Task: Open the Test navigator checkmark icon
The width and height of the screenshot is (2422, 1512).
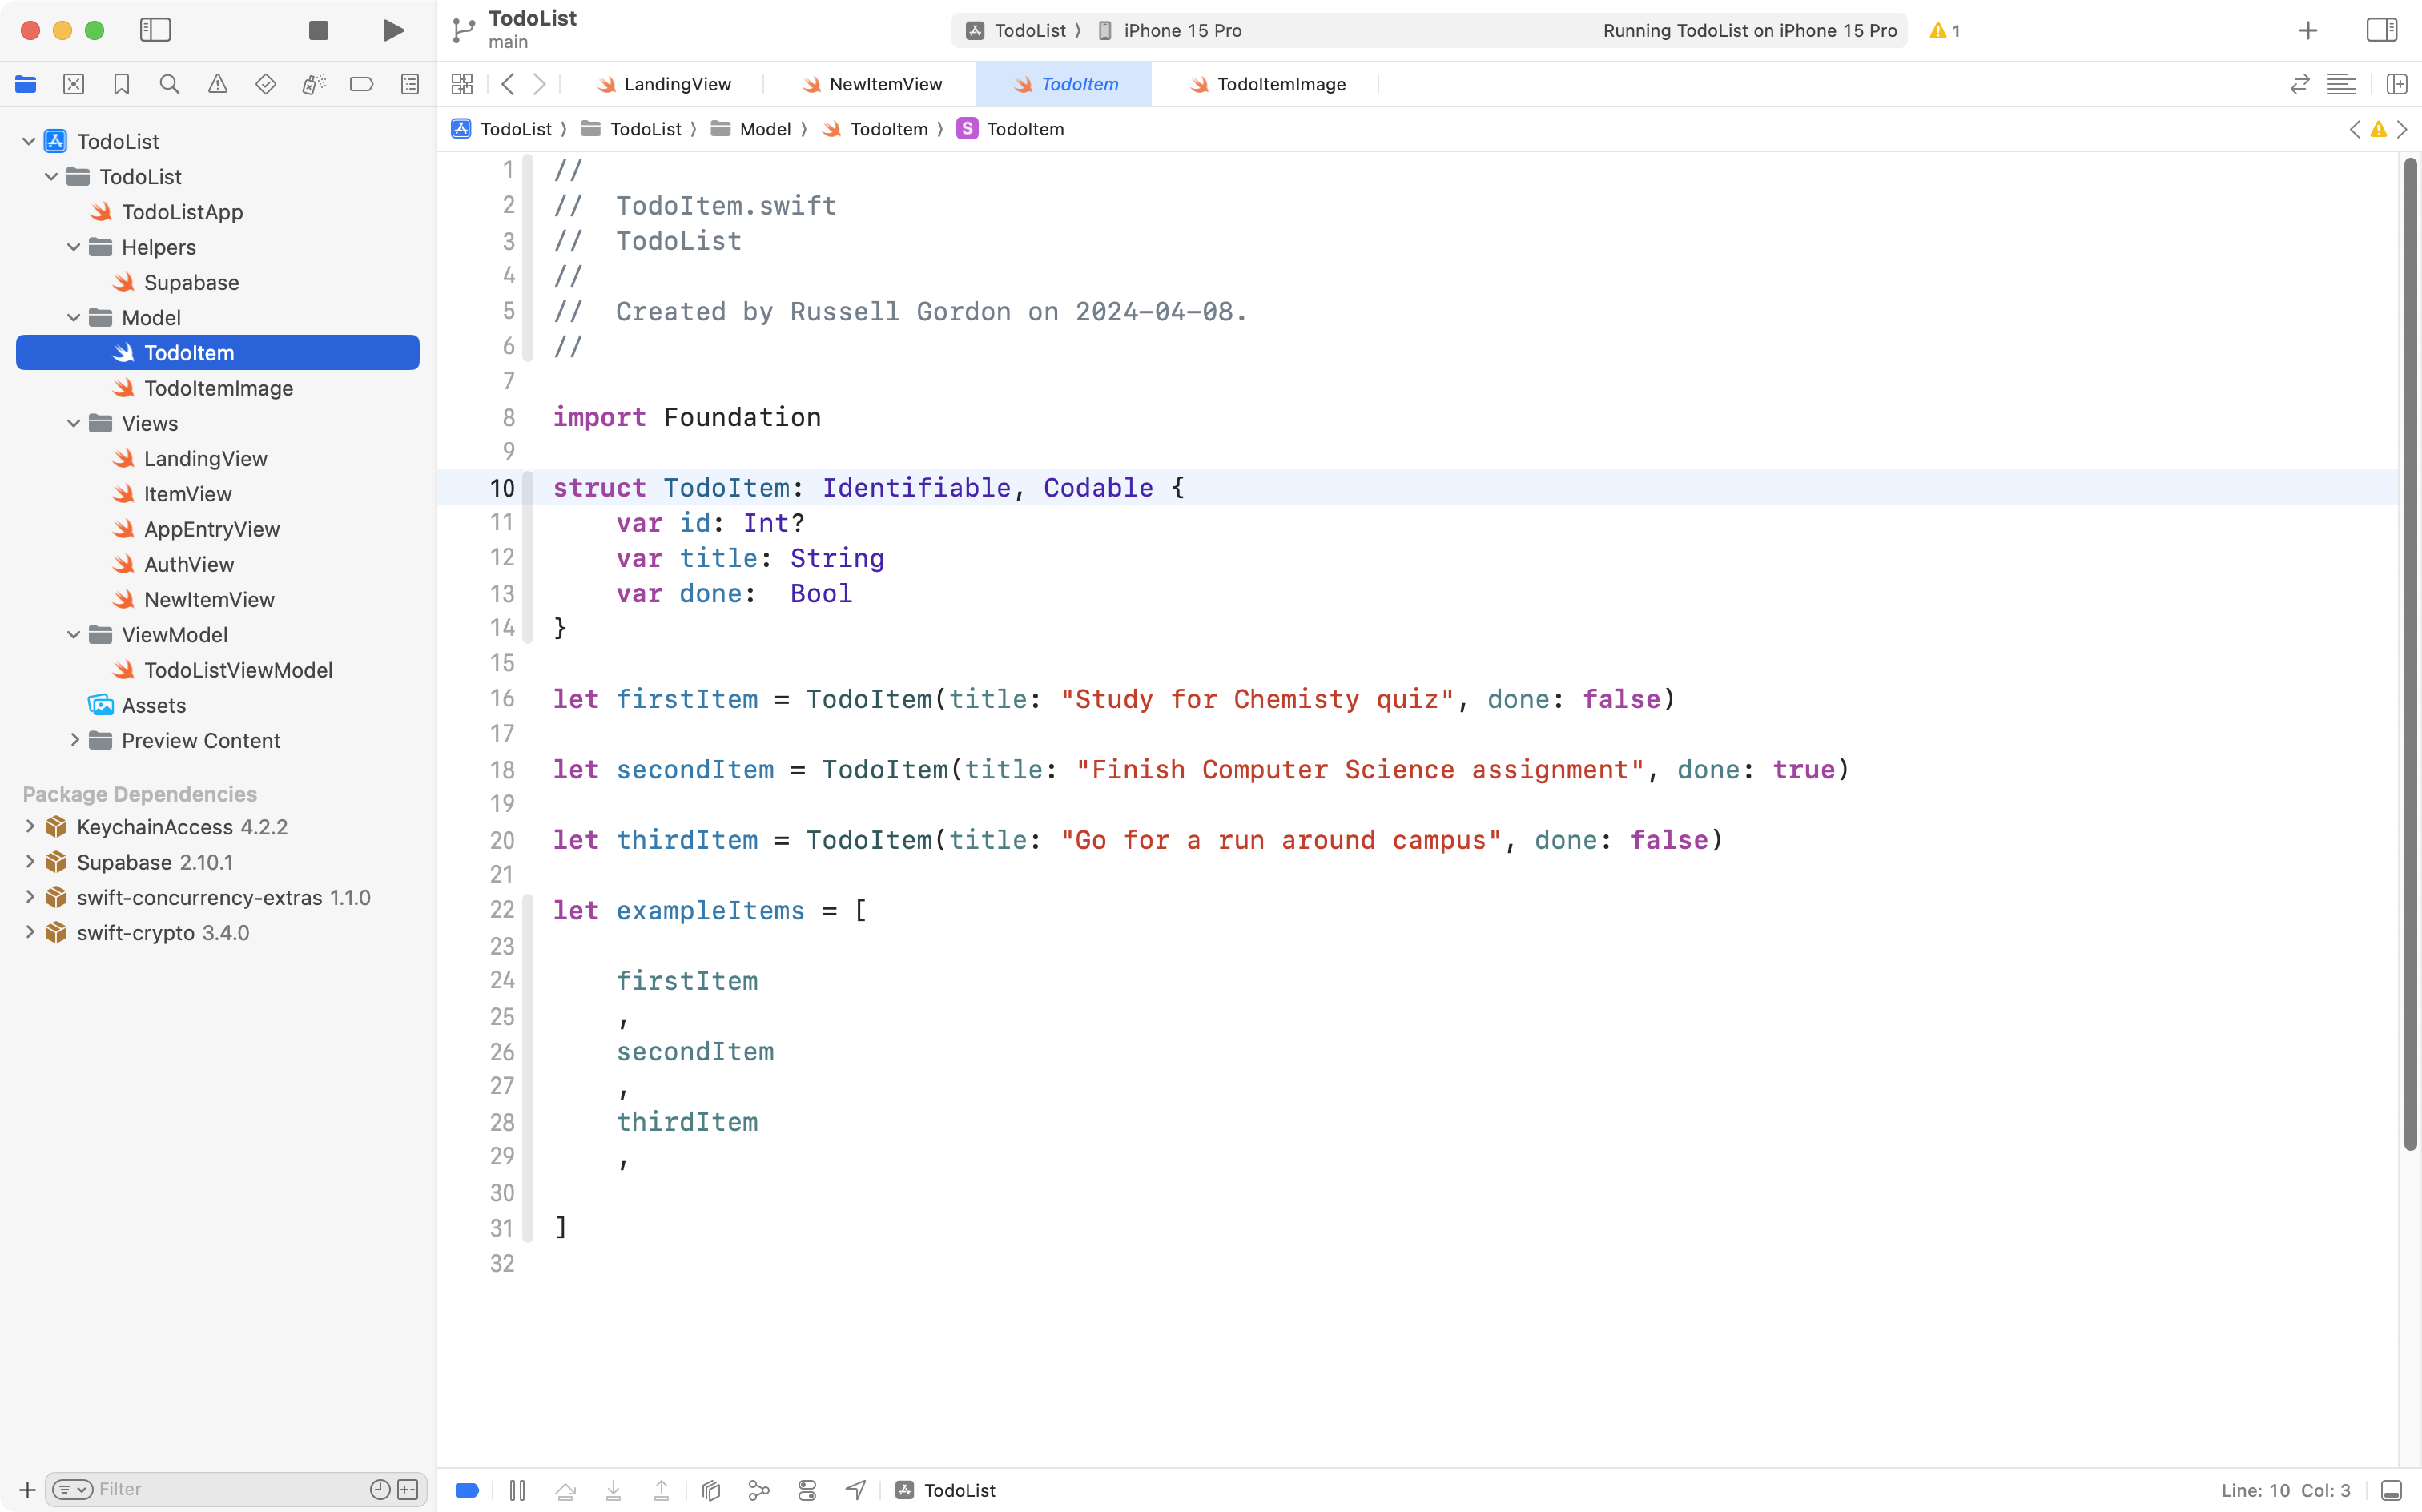Action: [266, 84]
